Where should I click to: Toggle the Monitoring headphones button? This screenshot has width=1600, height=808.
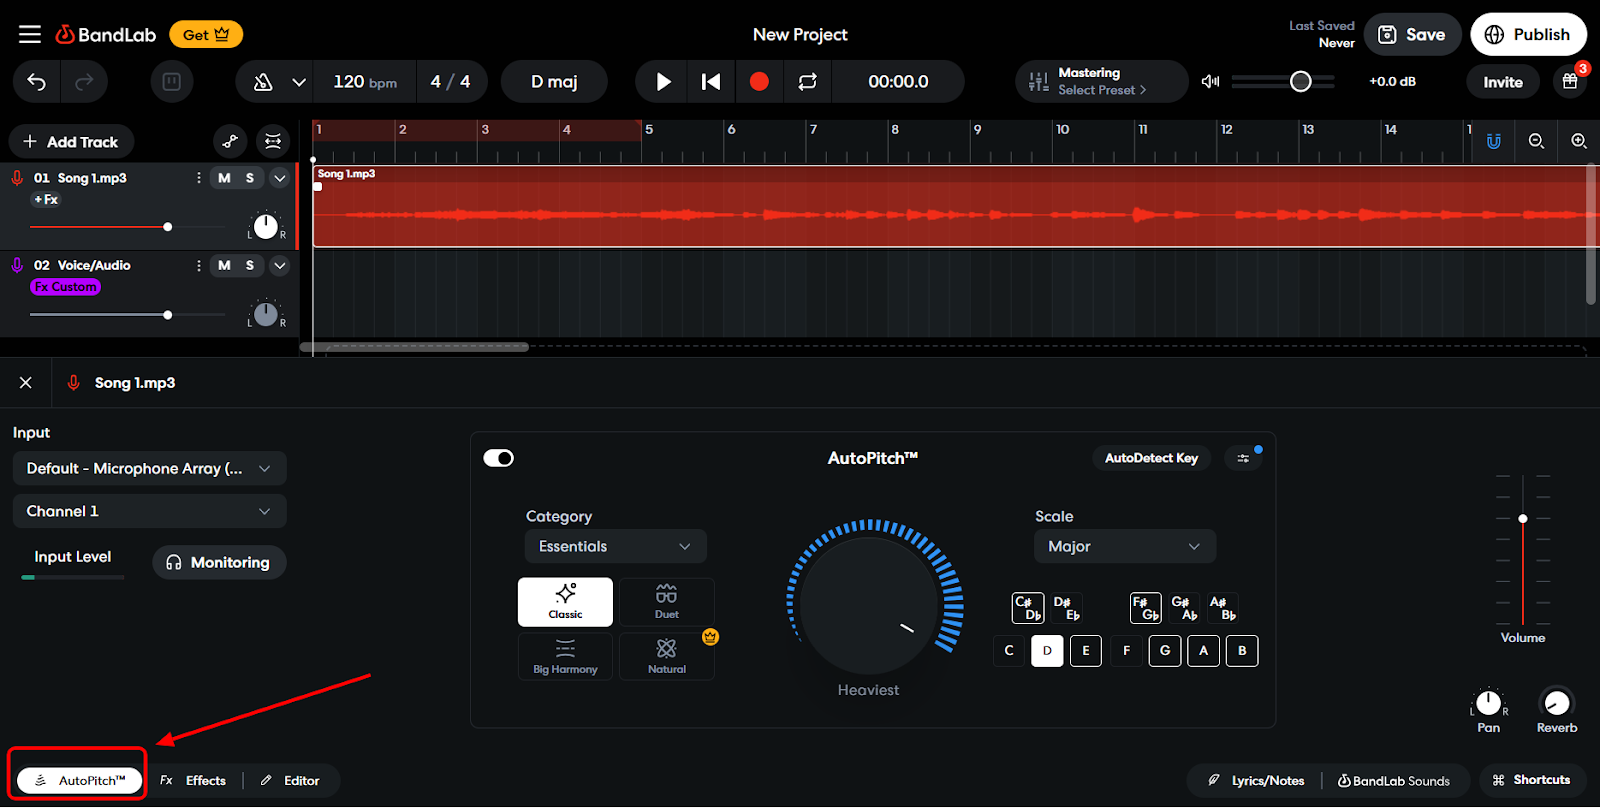tap(219, 562)
